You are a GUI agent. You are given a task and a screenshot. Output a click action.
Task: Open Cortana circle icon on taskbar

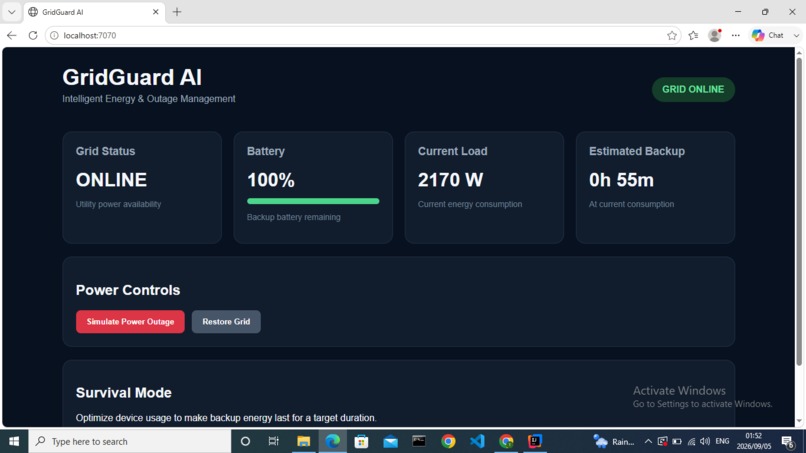[245, 441]
